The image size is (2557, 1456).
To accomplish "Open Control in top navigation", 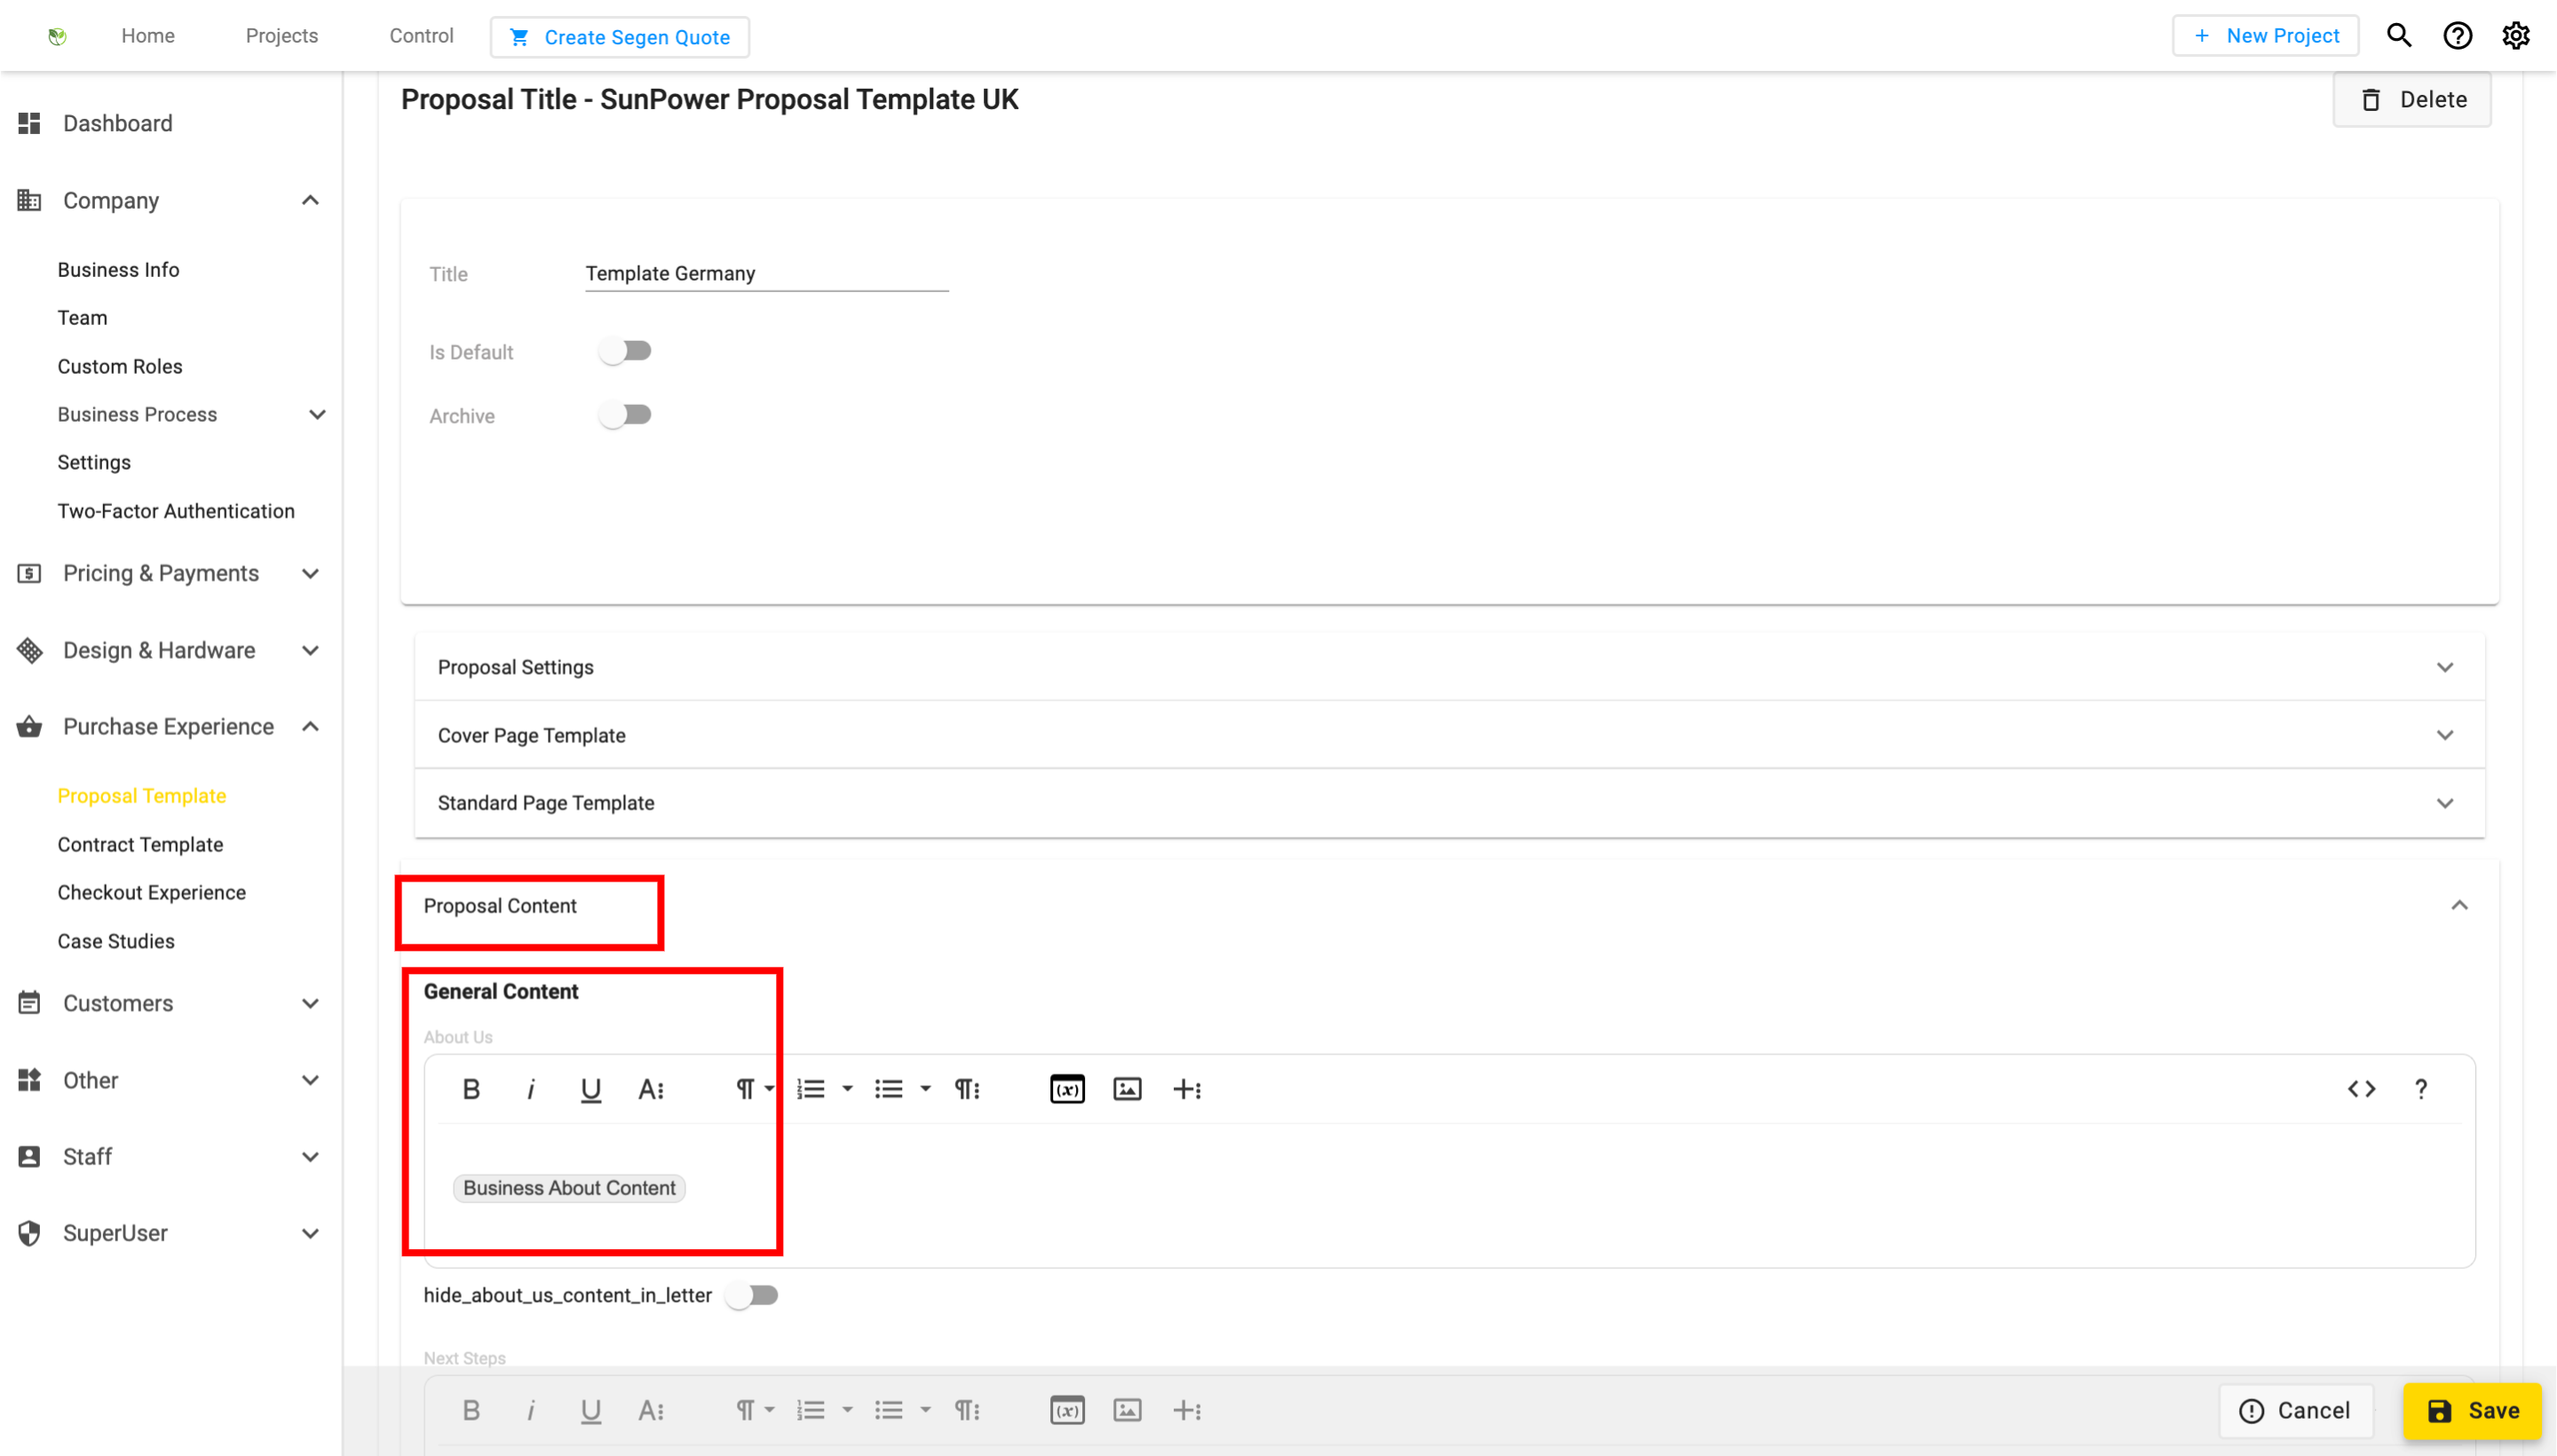I will (x=421, y=36).
